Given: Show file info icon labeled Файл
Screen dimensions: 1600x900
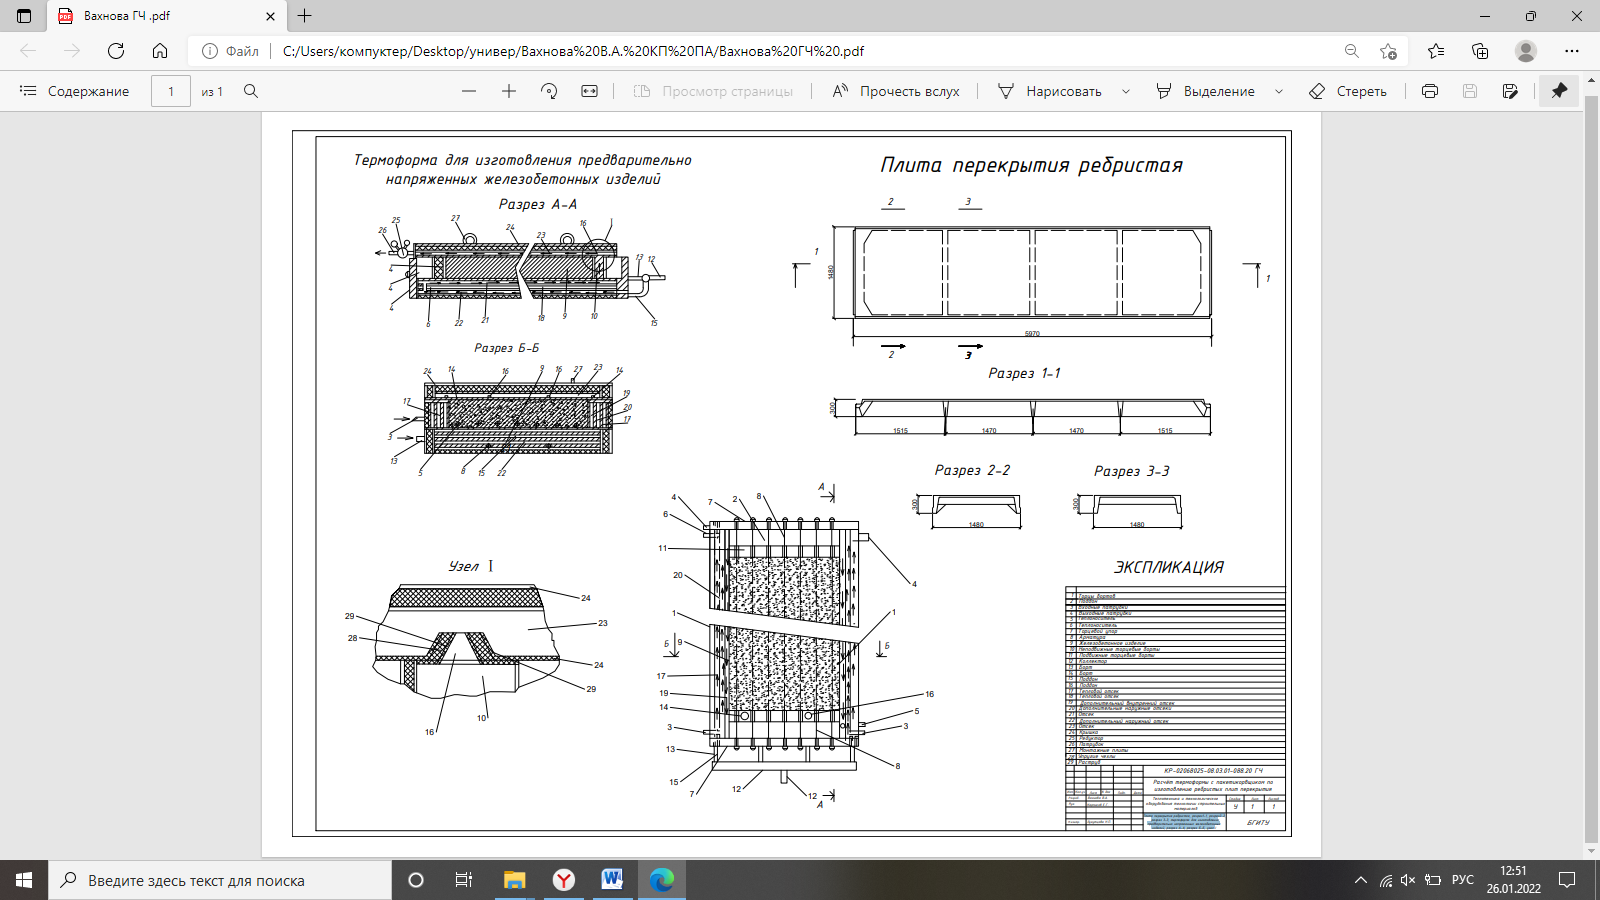Looking at the screenshot, I should click(230, 51).
